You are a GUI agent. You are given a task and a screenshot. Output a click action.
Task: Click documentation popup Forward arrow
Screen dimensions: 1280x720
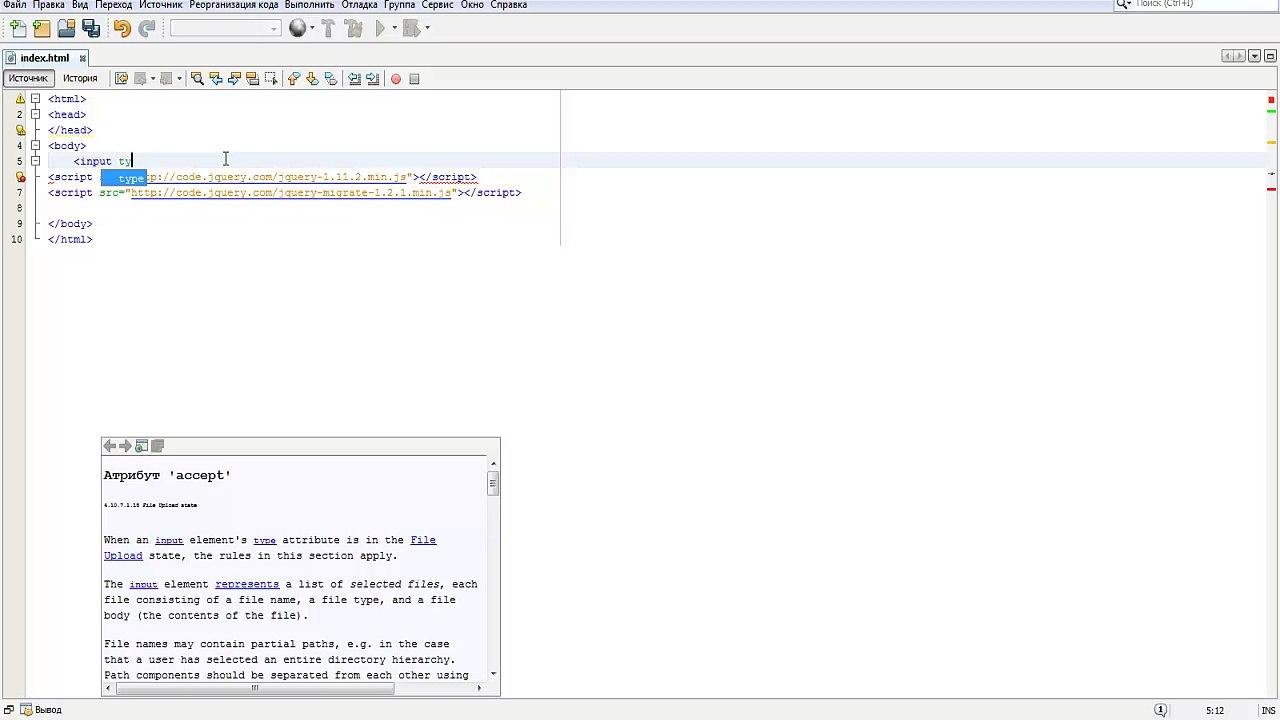tap(125, 446)
